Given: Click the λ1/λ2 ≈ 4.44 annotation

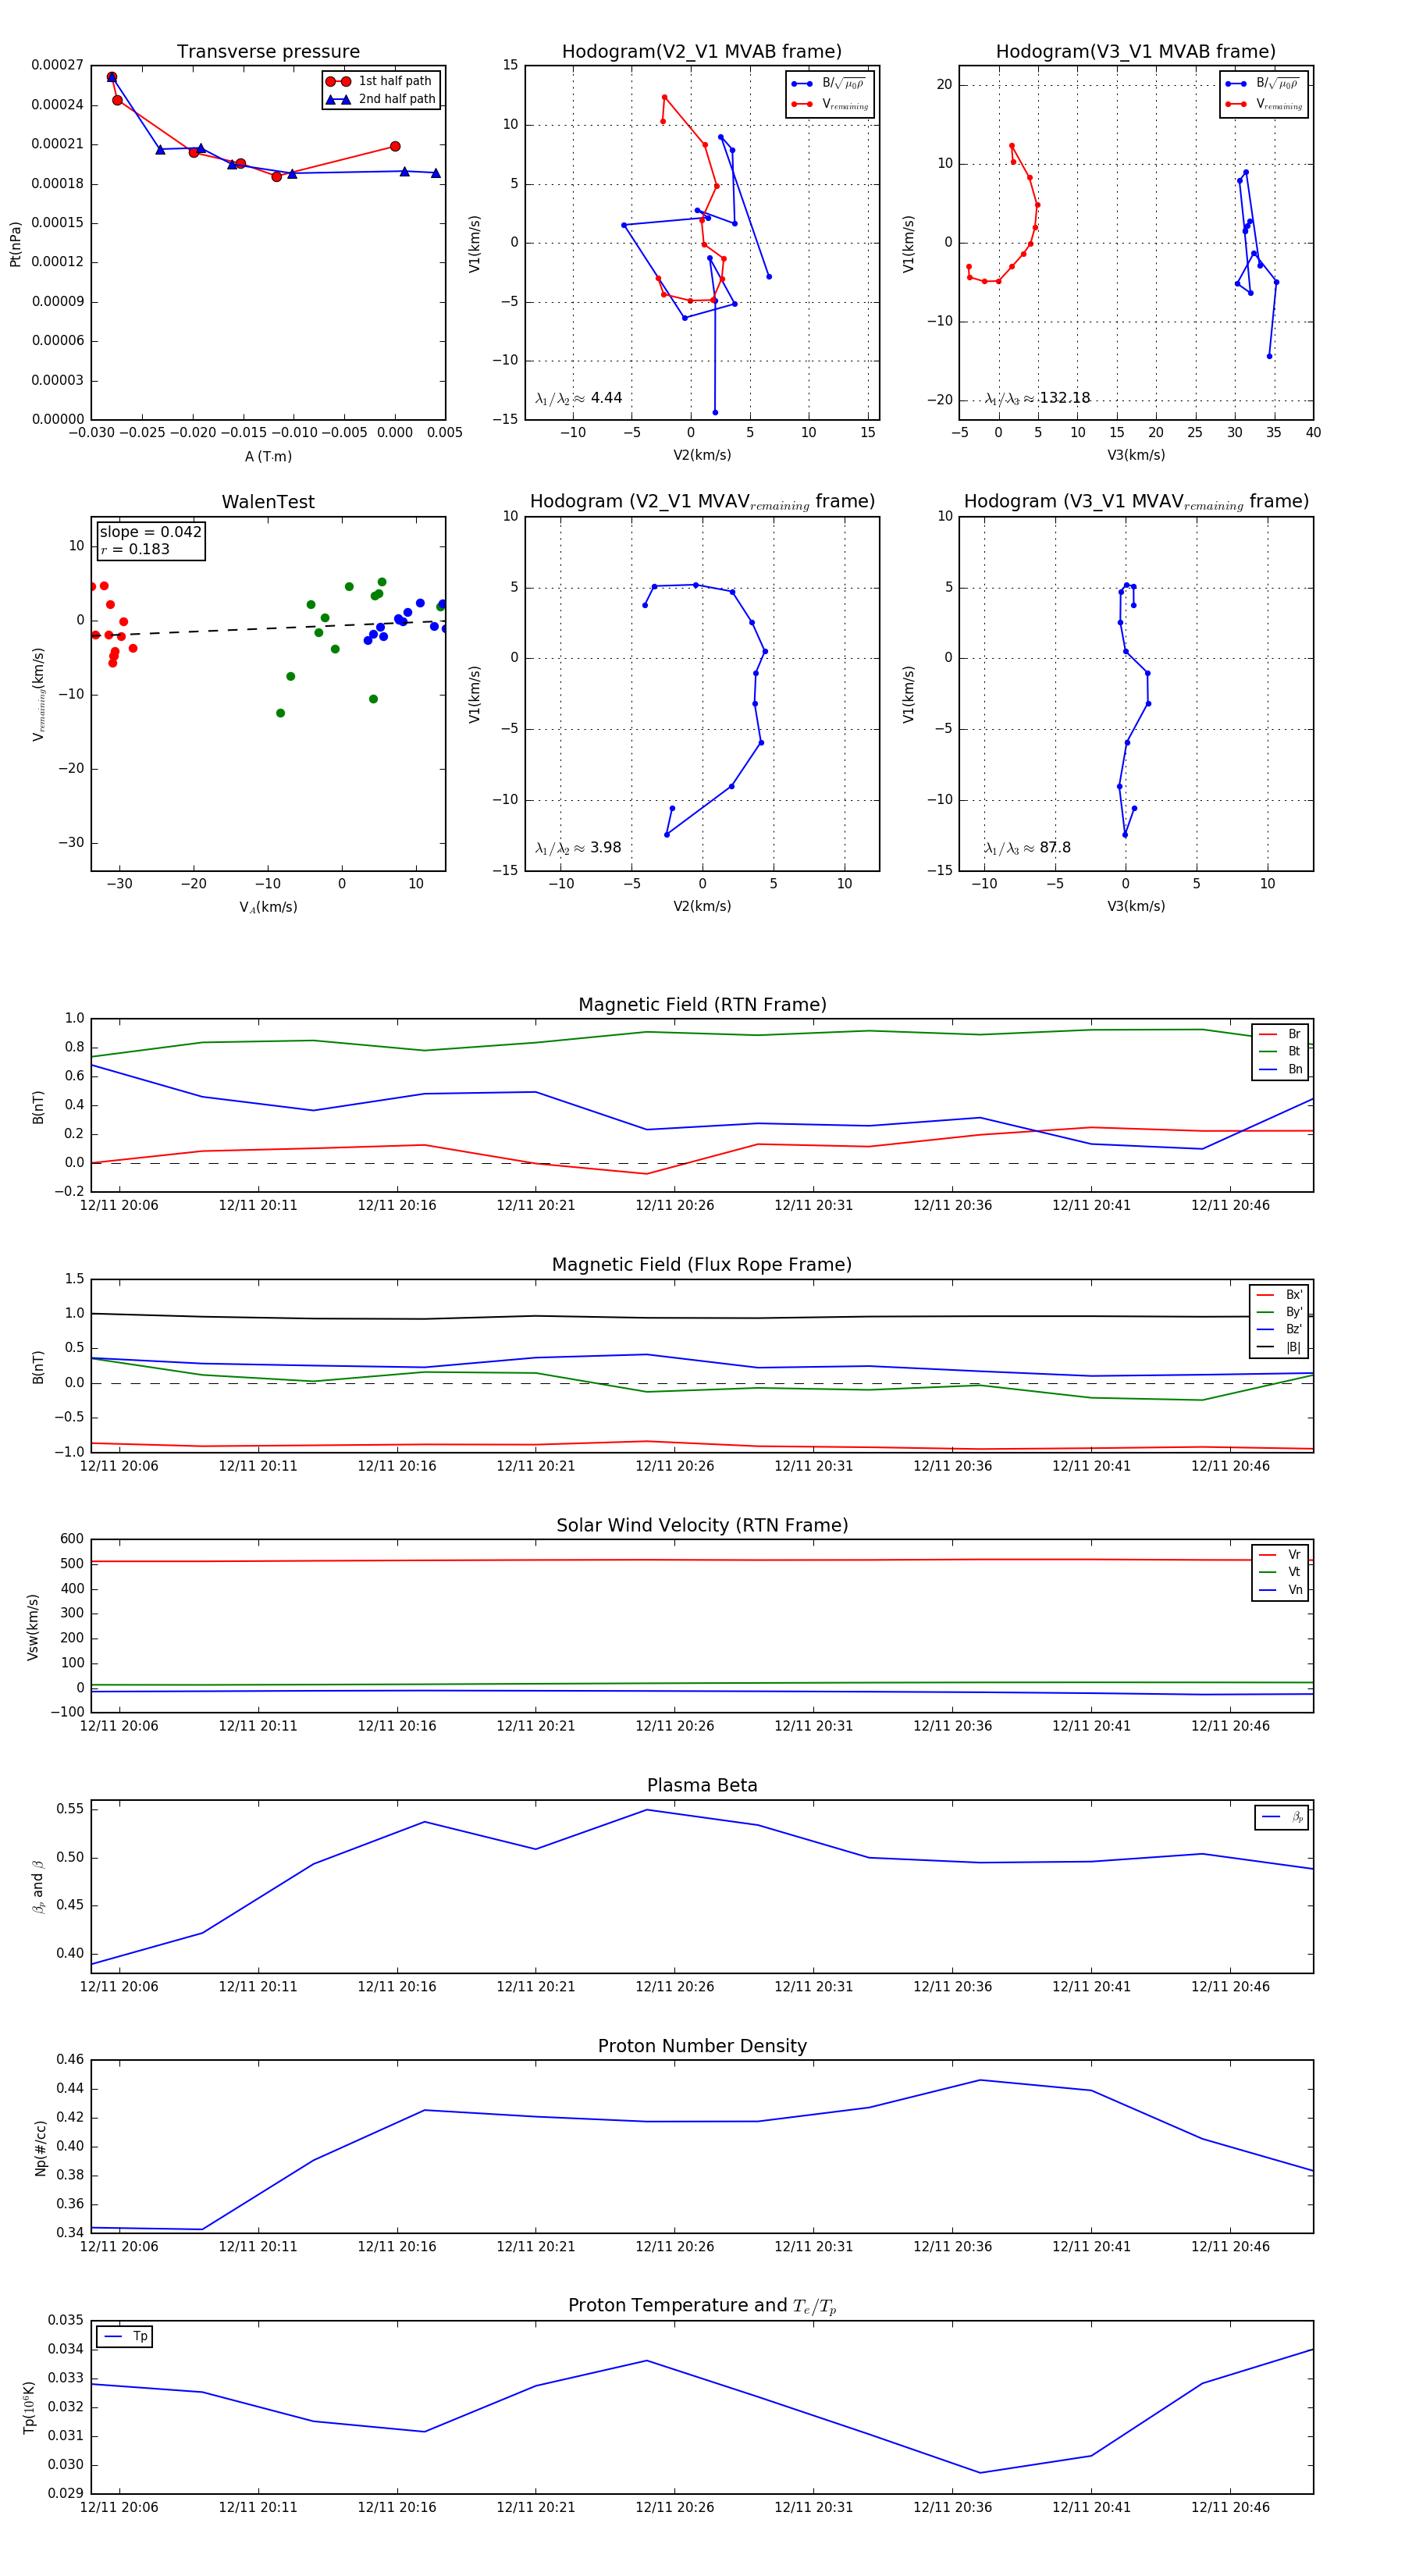Looking at the screenshot, I should (579, 398).
